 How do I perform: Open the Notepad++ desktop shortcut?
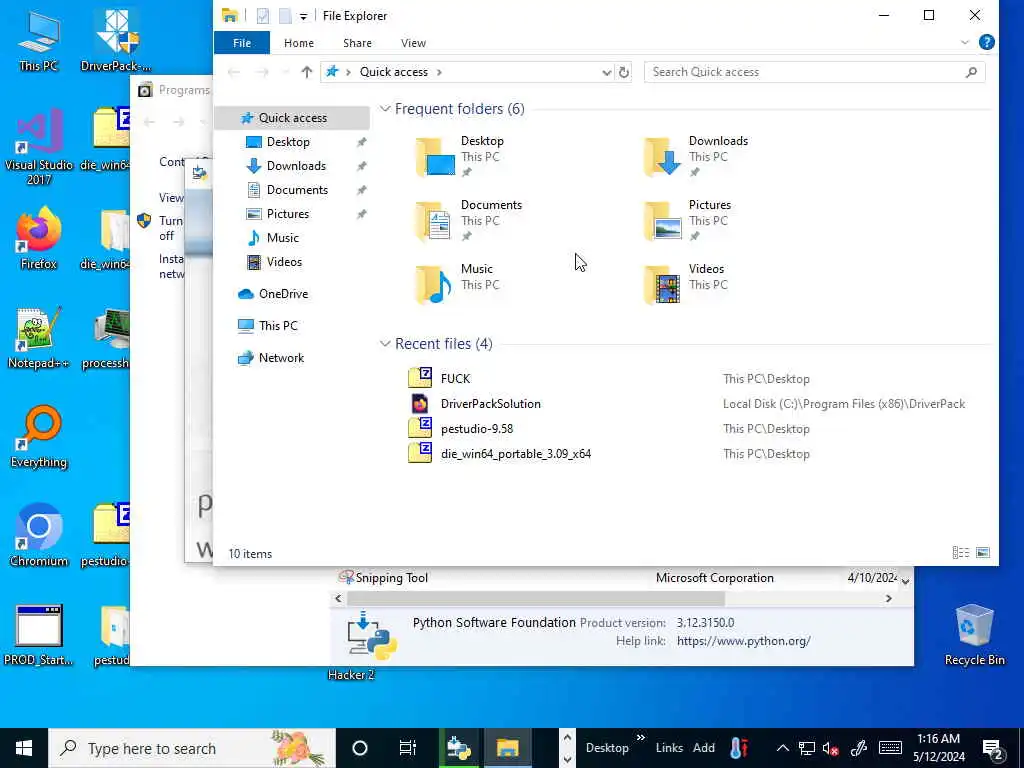[x=39, y=338]
